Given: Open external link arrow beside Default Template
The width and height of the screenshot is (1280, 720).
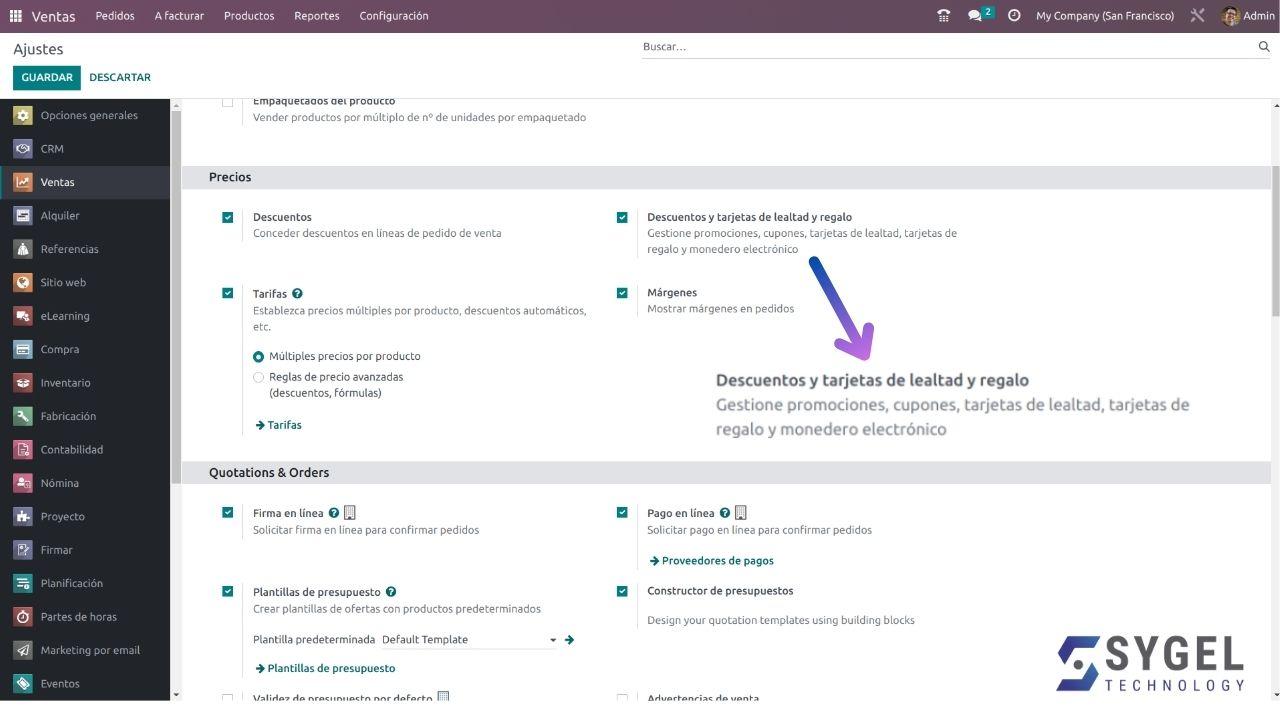Looking at the screenshot, I should coord(569,640).
